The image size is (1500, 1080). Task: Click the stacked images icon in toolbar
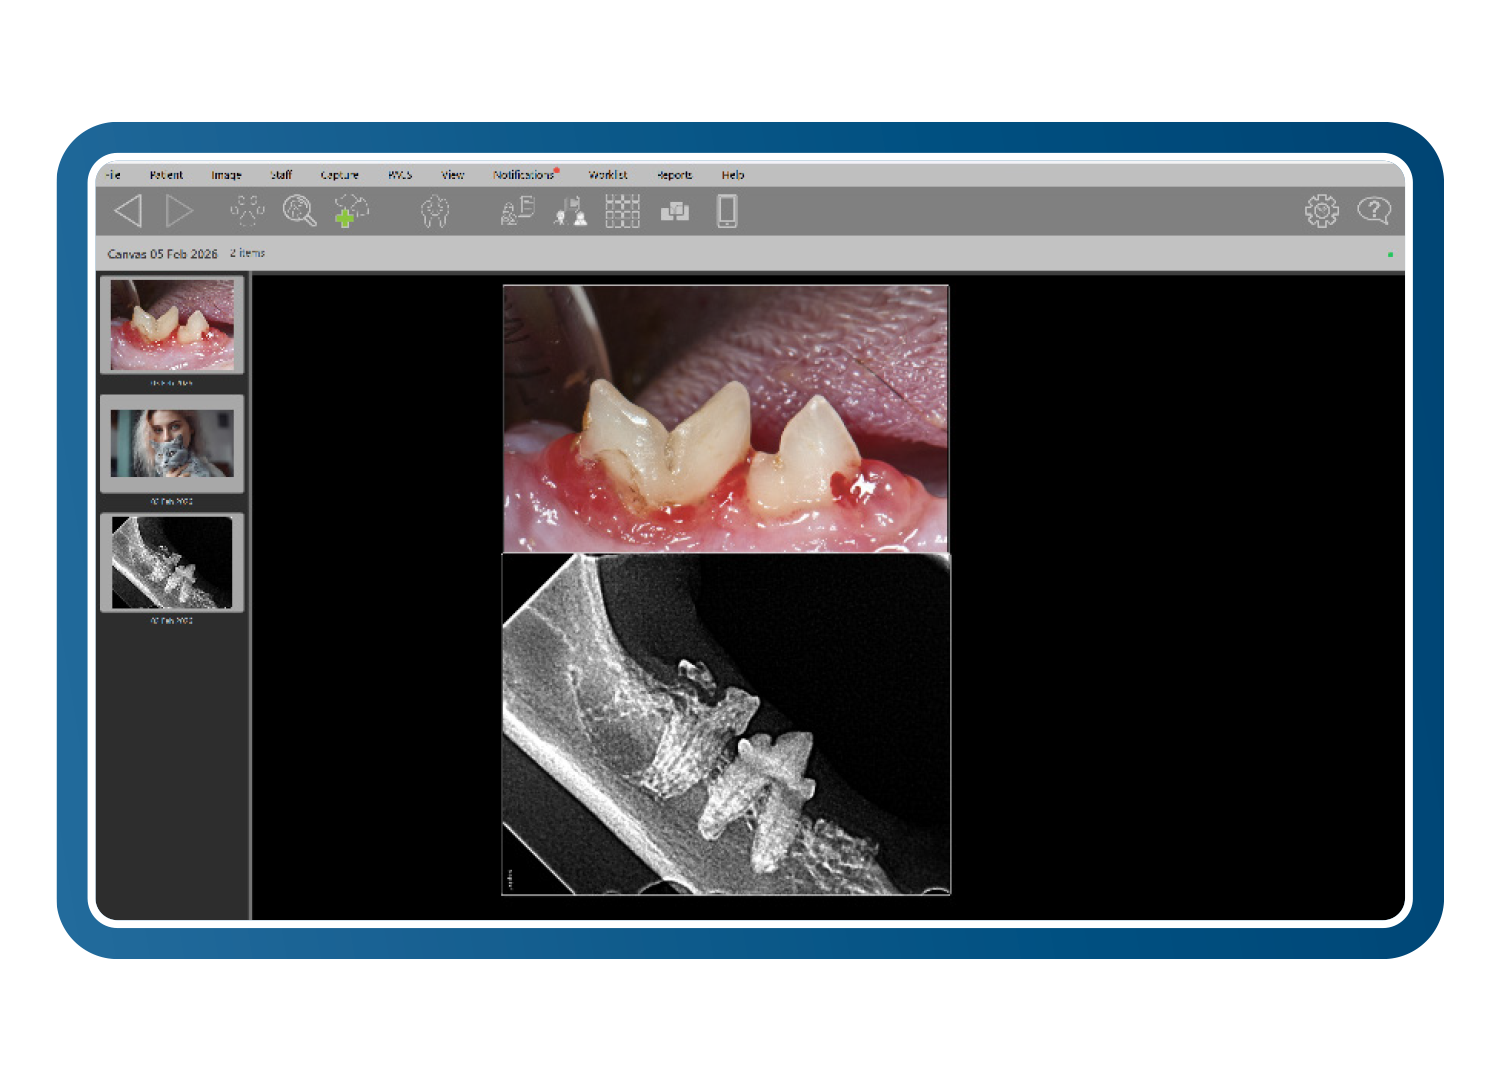(675, 211)
